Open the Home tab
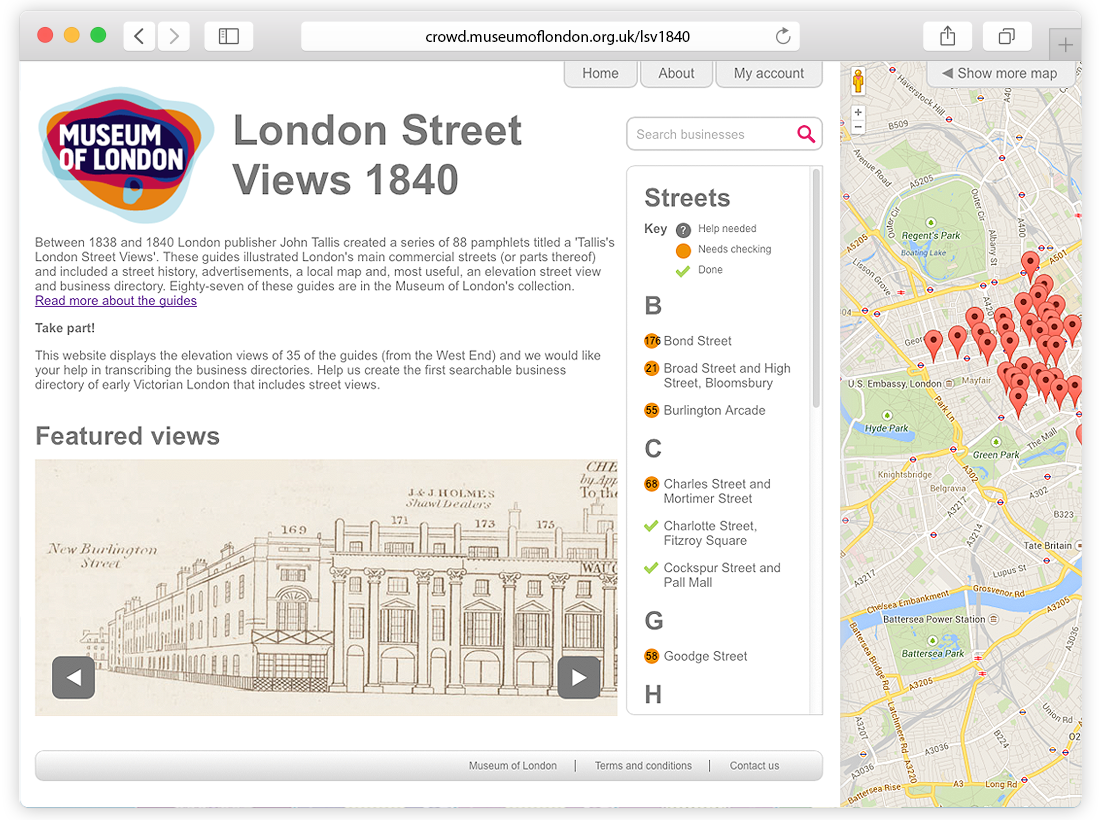 point(601,74)
